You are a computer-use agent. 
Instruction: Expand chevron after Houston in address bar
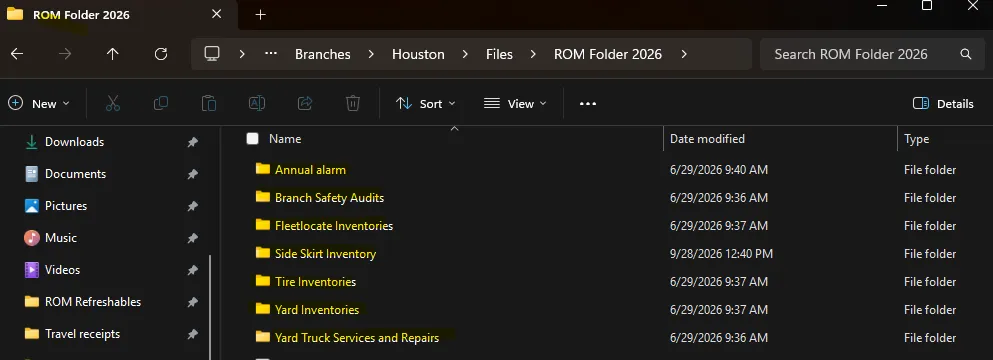(465, 55)
